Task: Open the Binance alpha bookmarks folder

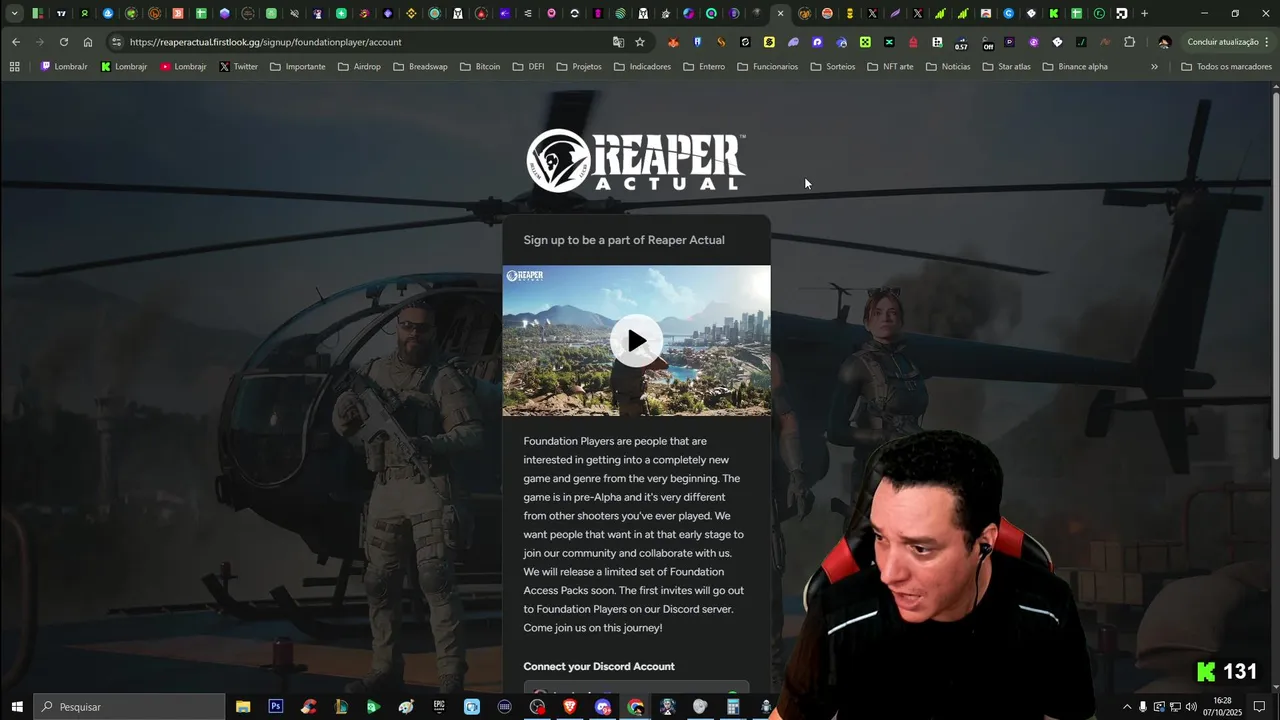Action: point(1074,67)
